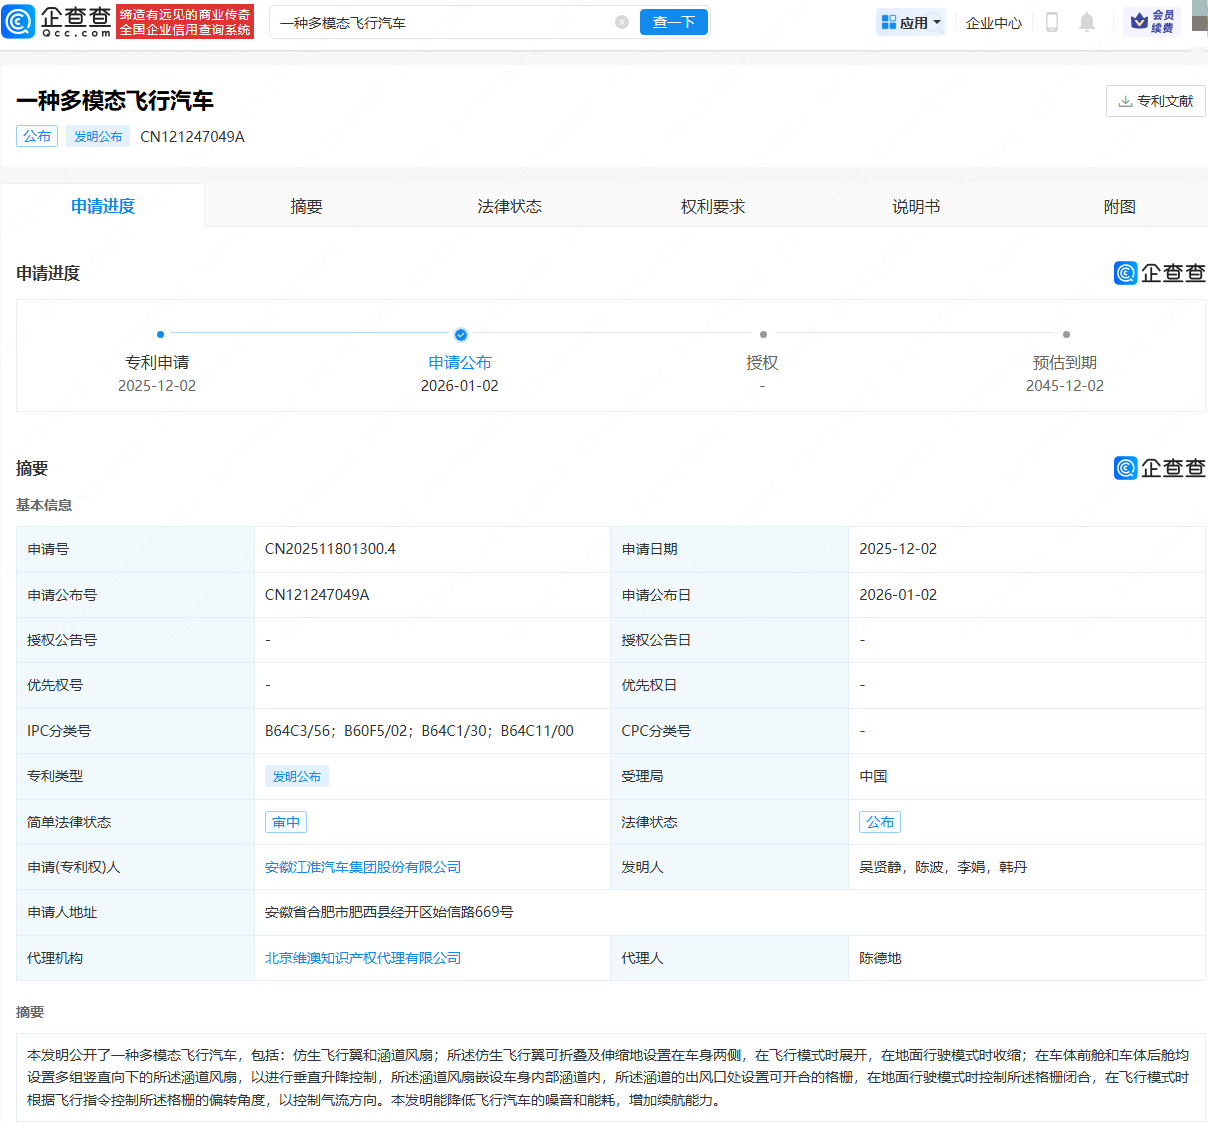The image size is (1208, 1123).
Task: Switch to the 摘要 tab
Action: pos(306,206)
